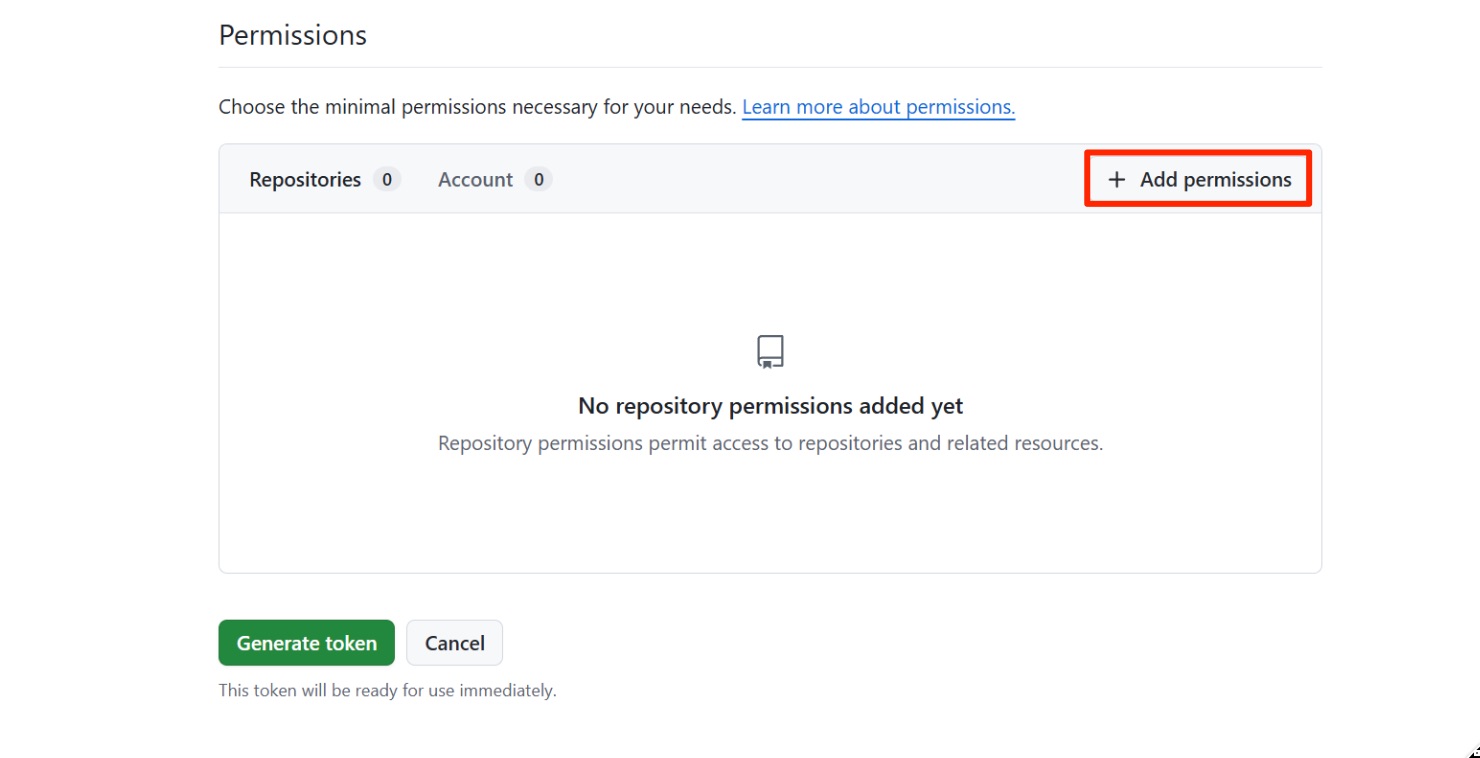Screen dimensions: 1480x758
Task: Switch to the Account tab
Action: (x=475, y=180)
